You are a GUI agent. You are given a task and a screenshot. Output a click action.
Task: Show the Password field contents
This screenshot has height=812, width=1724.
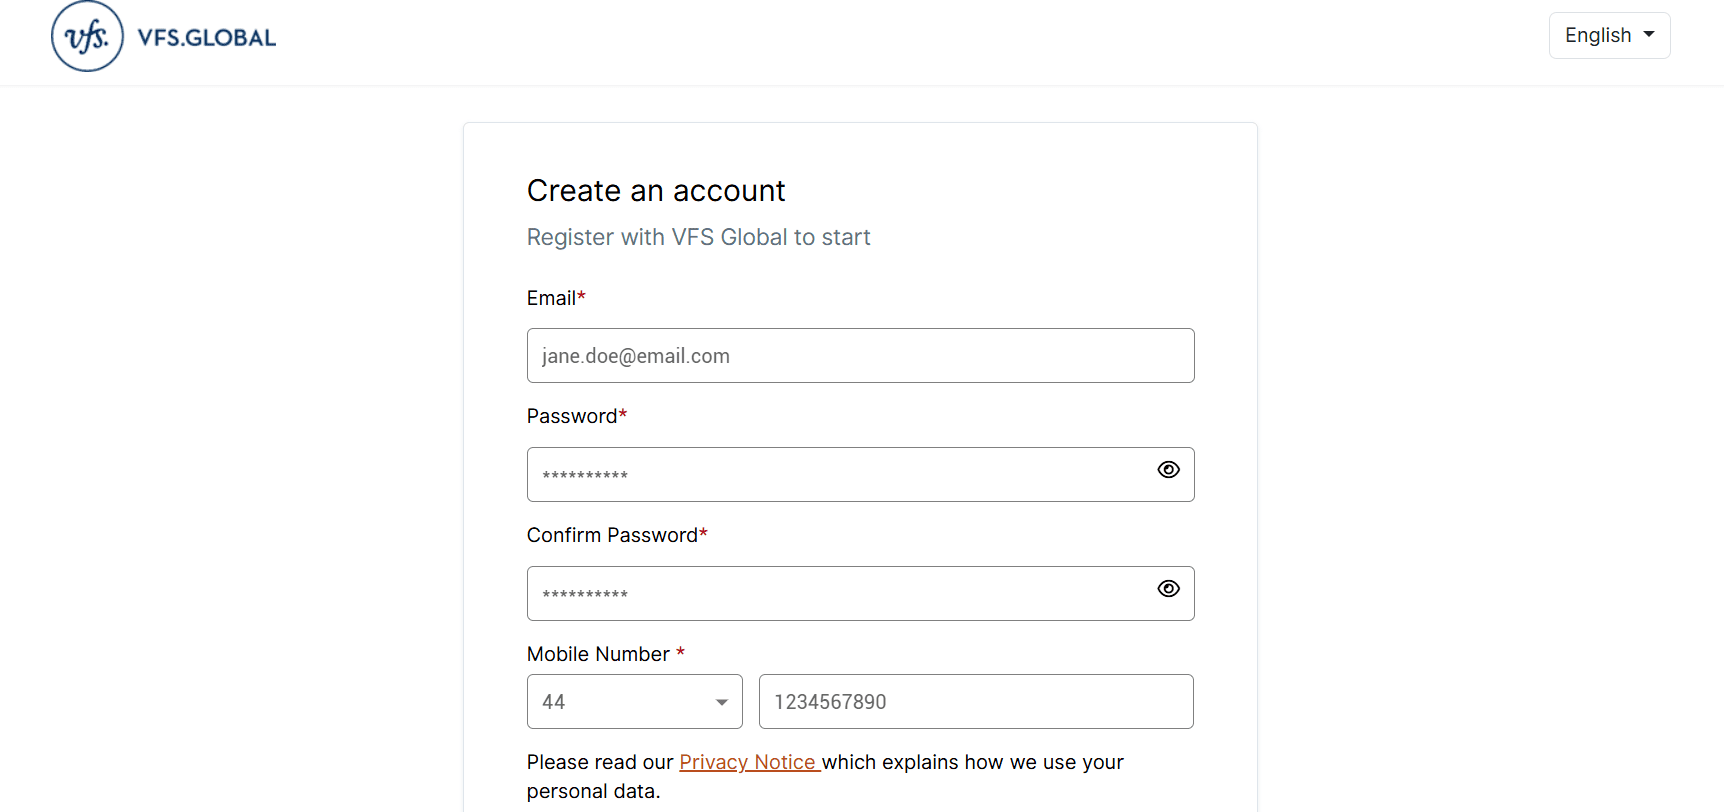point(1168,470)
